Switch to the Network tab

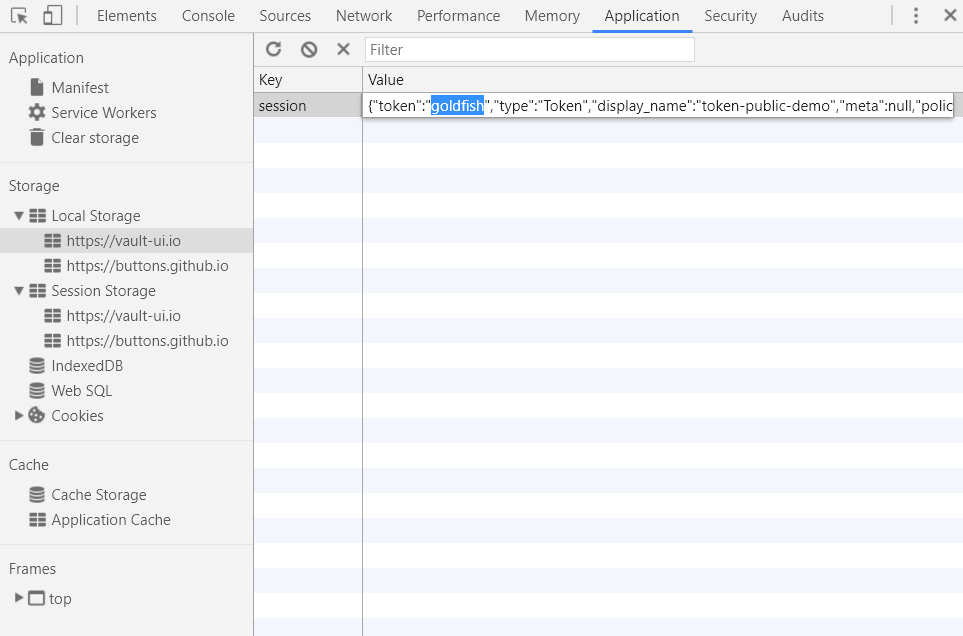[363, 15]
